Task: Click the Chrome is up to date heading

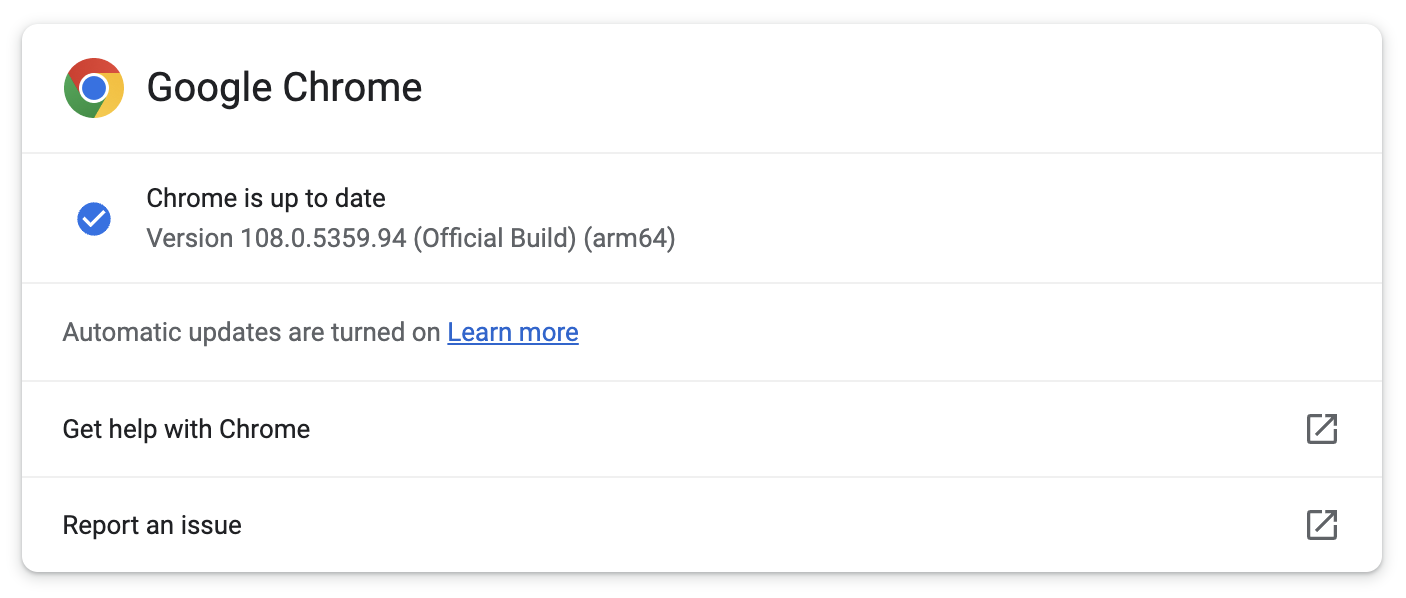Action: click(265, 198)
